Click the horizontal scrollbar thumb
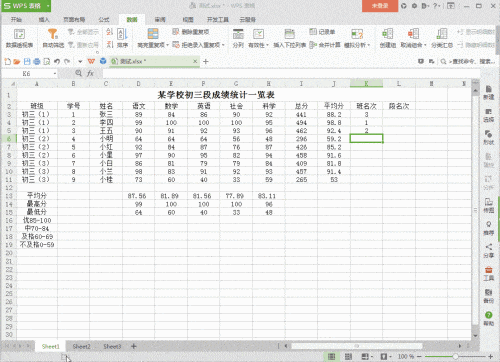 click(357, 346)
